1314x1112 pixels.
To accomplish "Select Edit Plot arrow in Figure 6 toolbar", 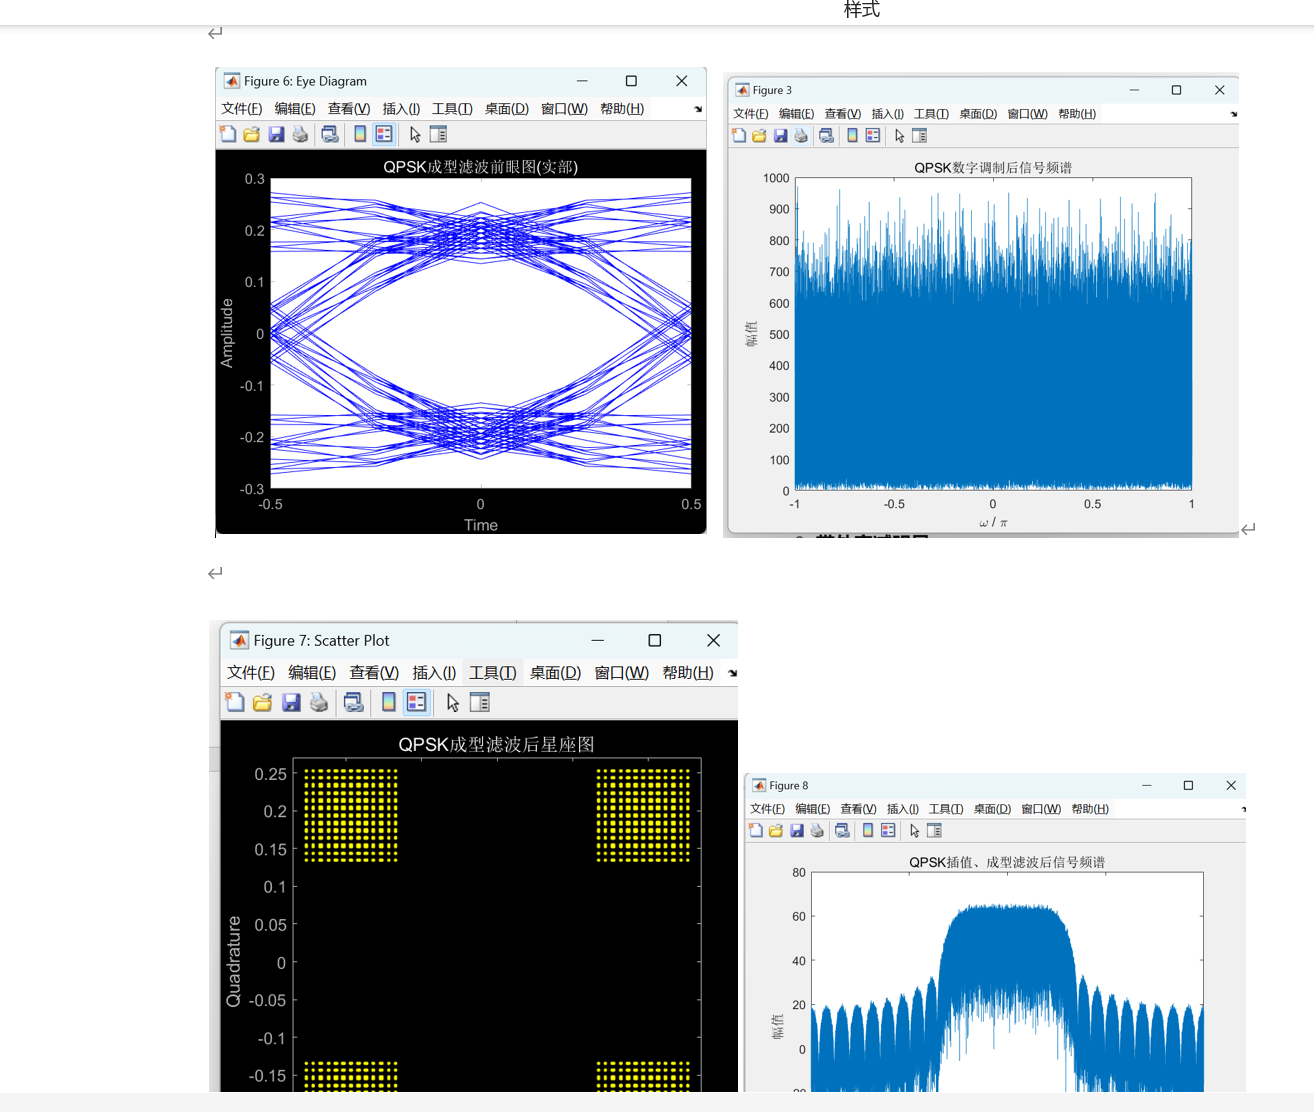I will 415,134.
